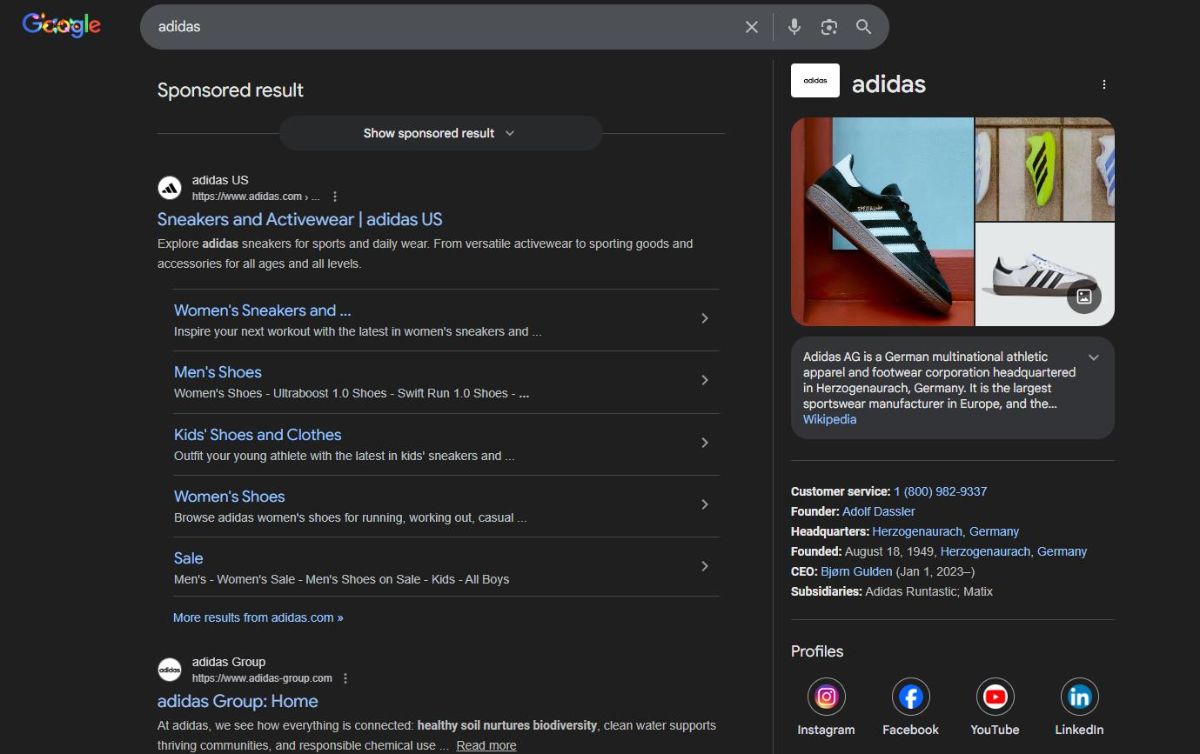Click the Google logo

(x=62, y=26)
